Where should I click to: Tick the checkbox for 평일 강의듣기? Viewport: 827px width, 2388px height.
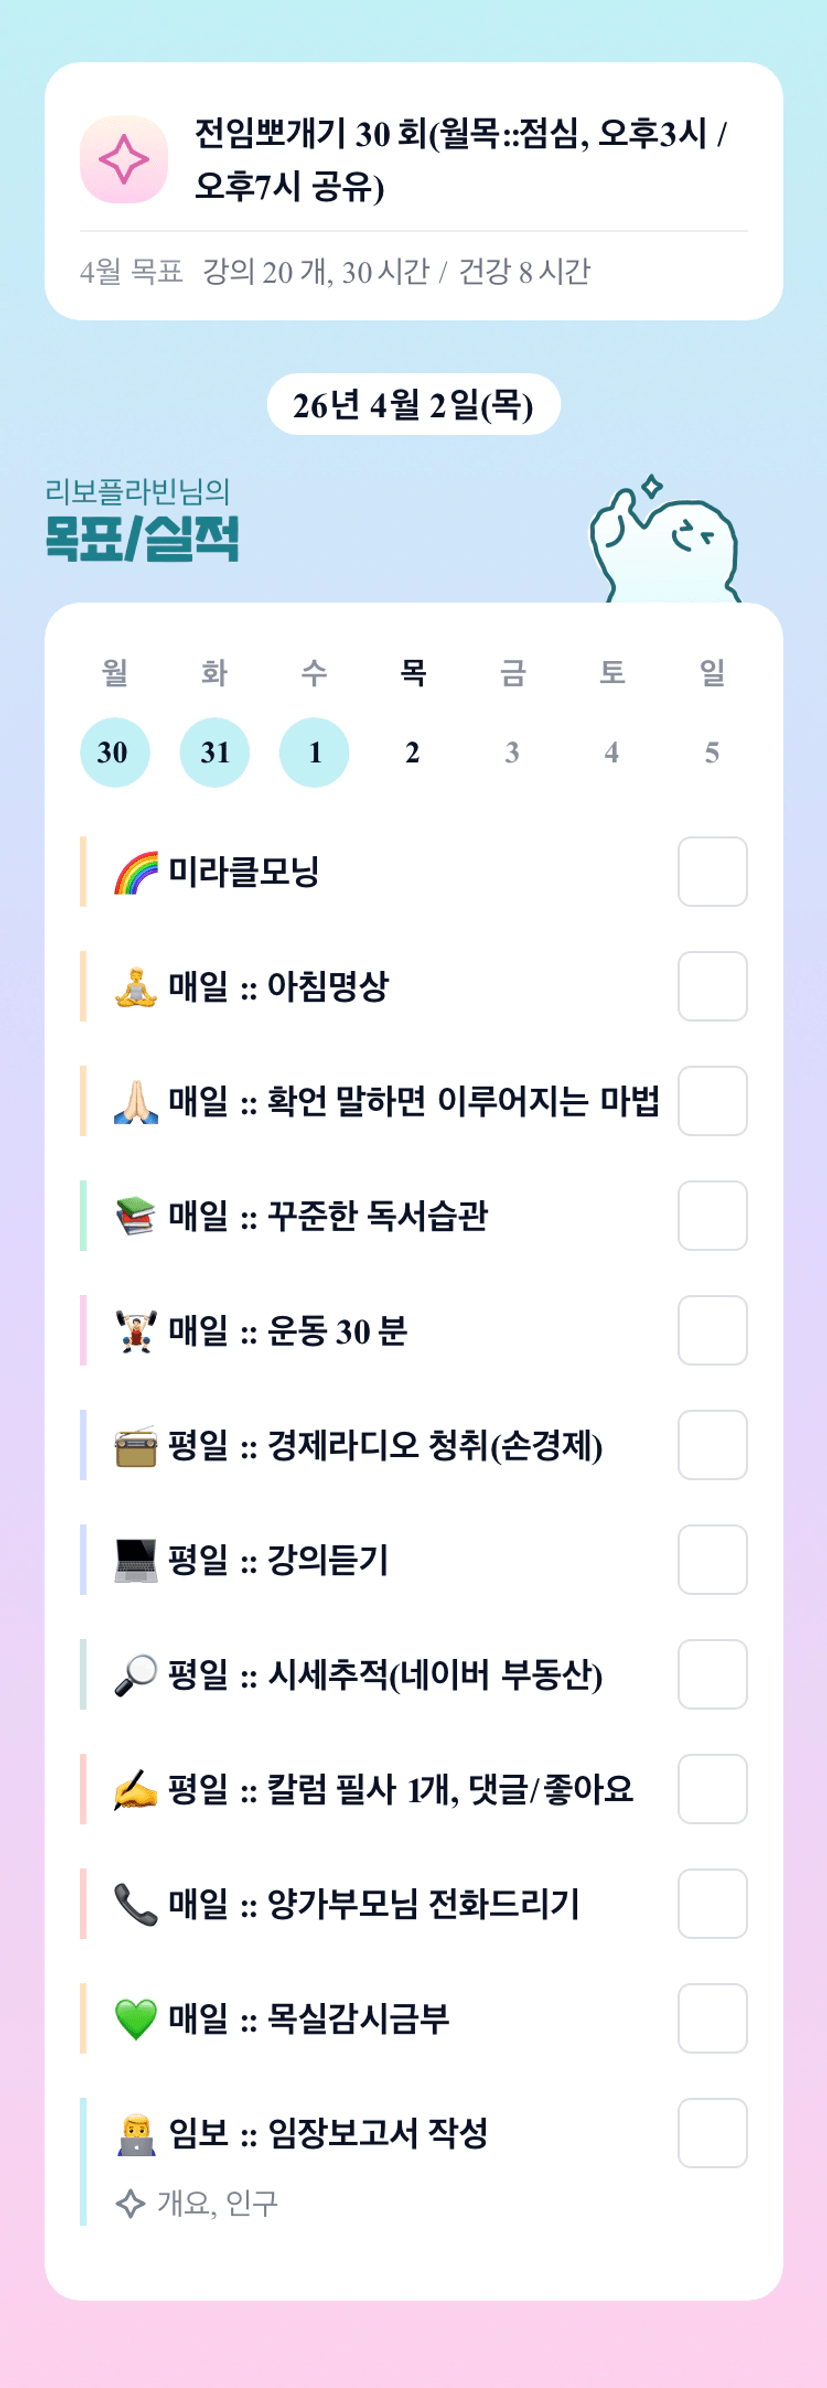pos(712,1560)
